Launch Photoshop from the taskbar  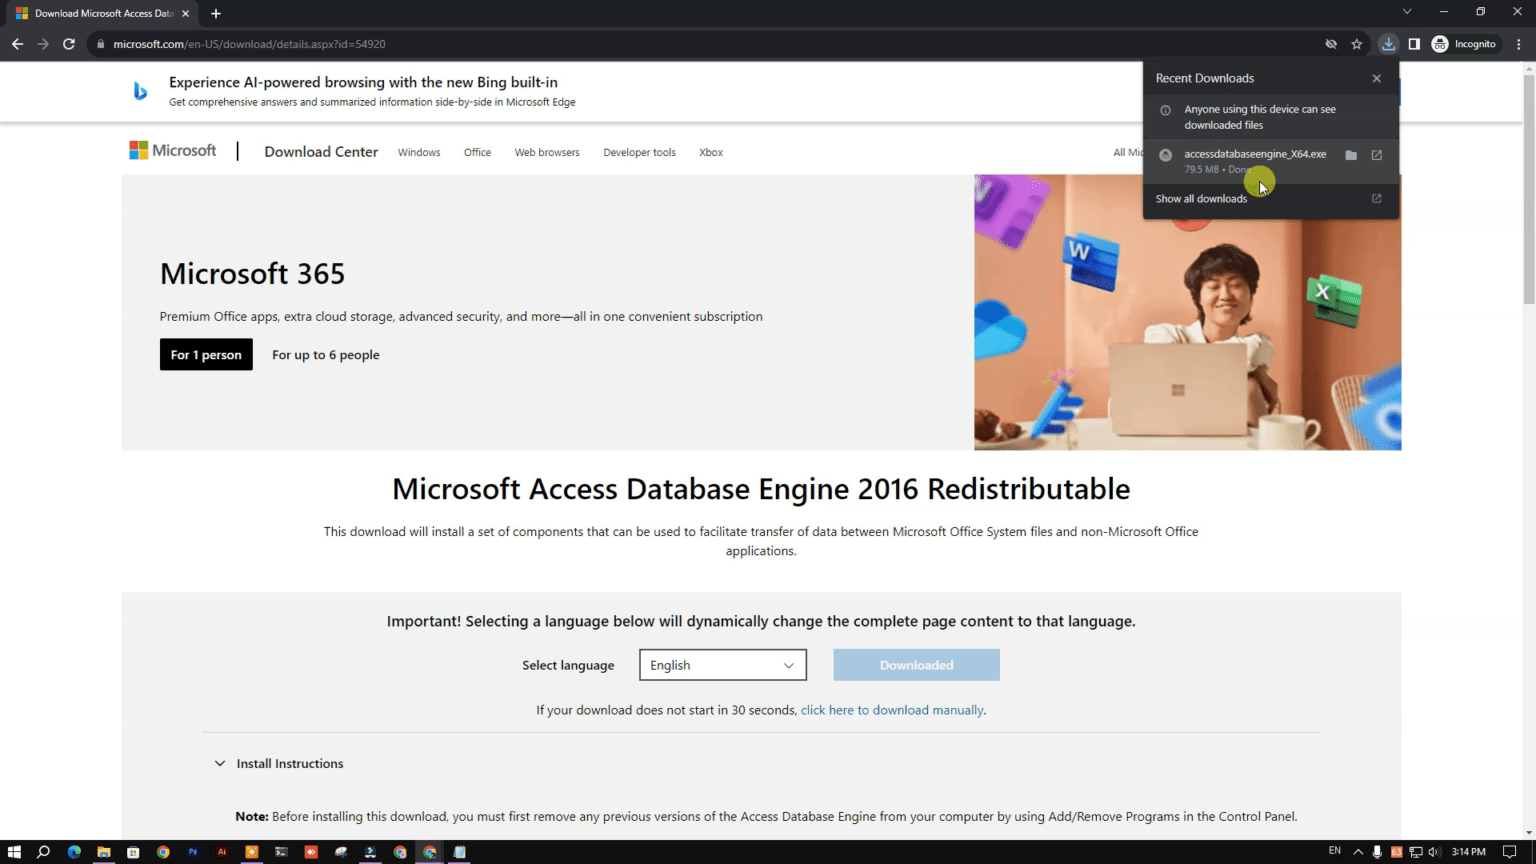(x=192, y=852)
